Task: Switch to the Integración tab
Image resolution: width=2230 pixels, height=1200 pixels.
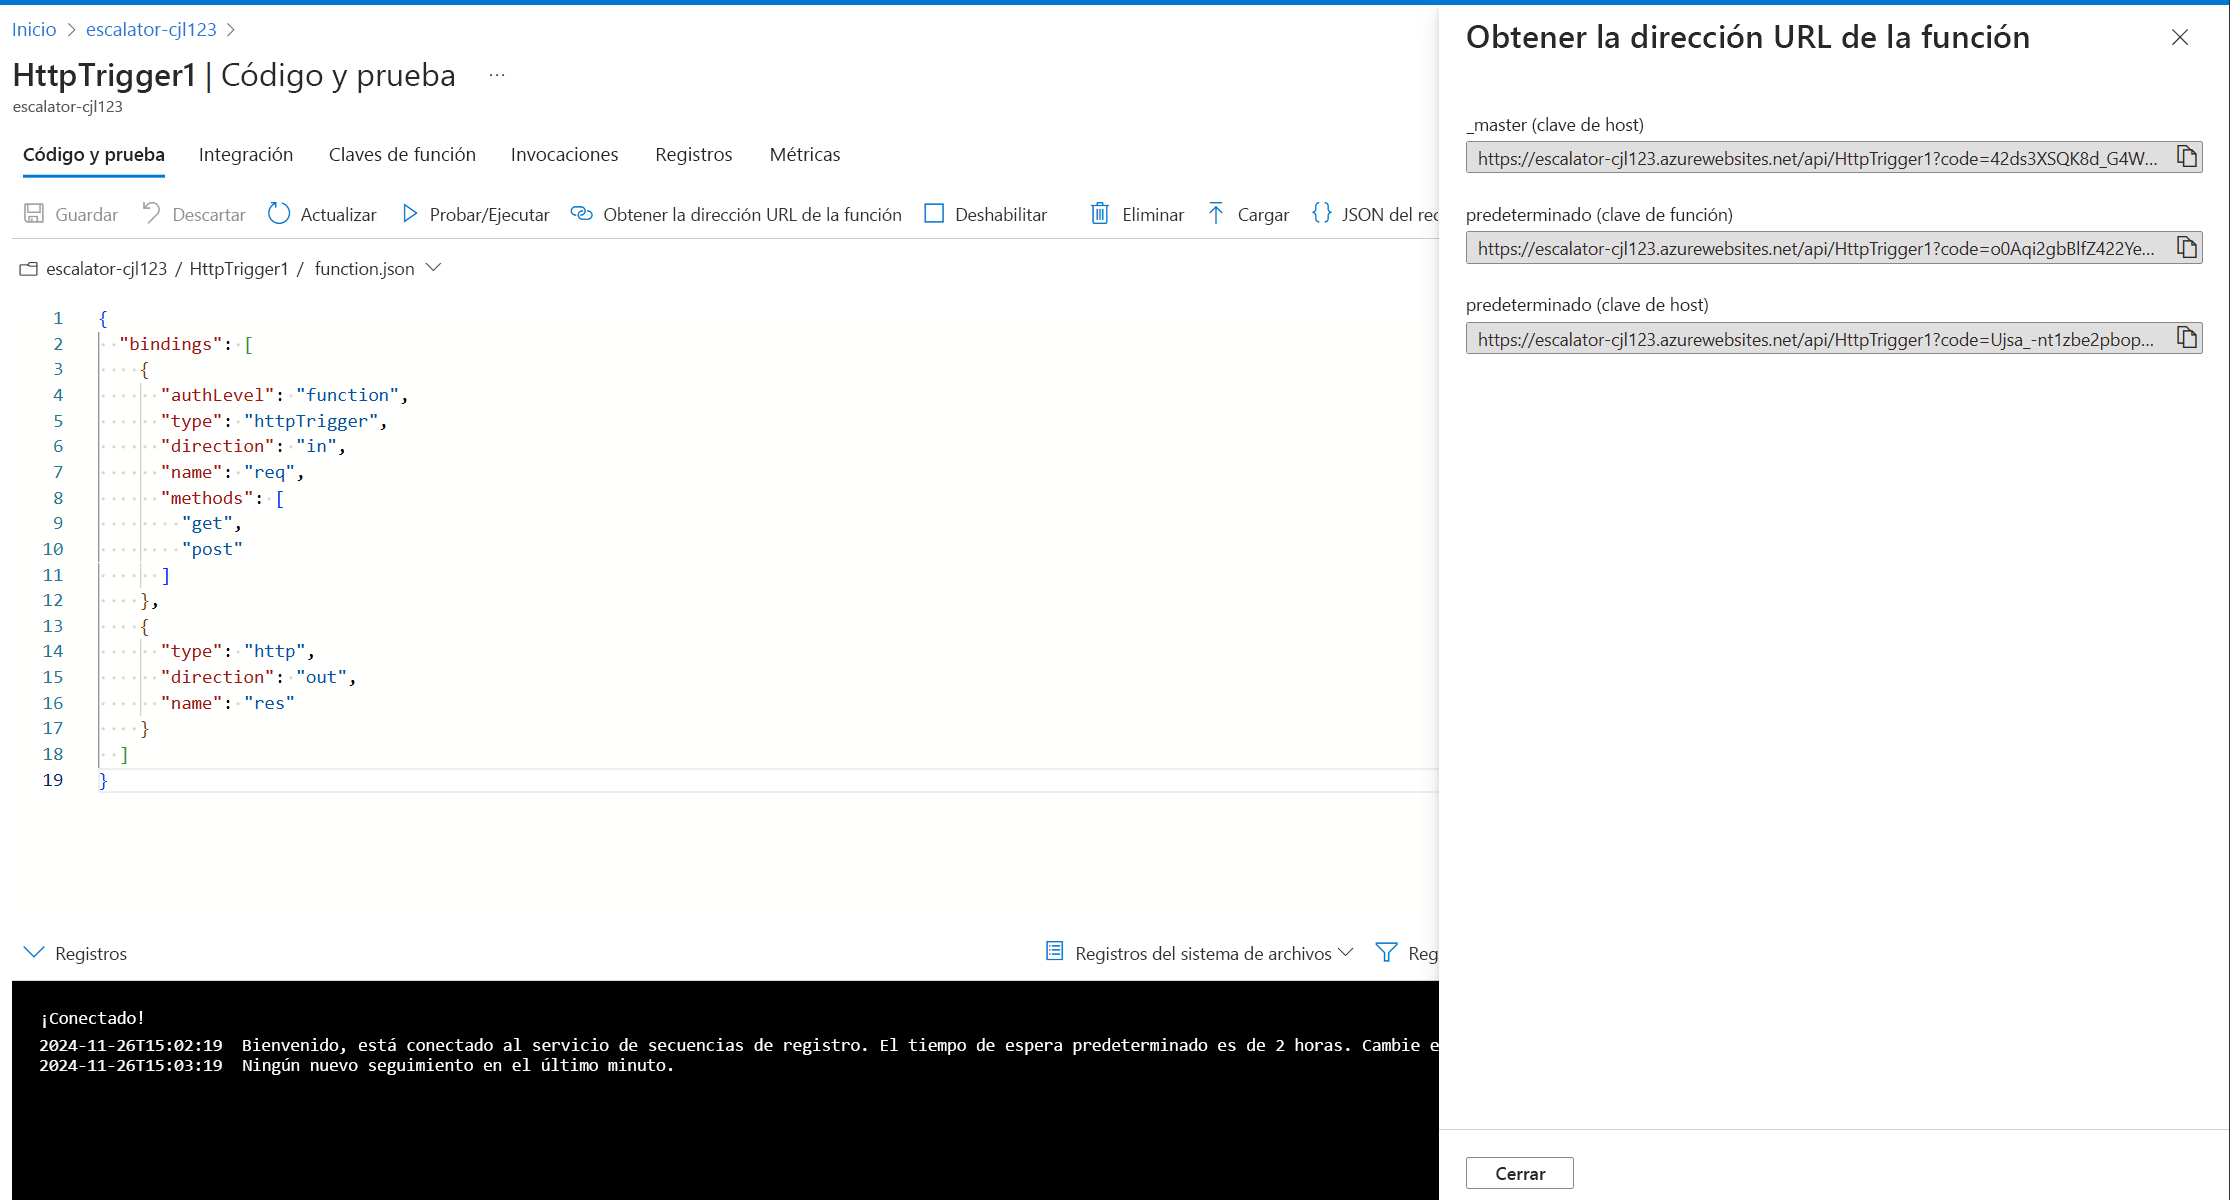Action: click(246, 154)
